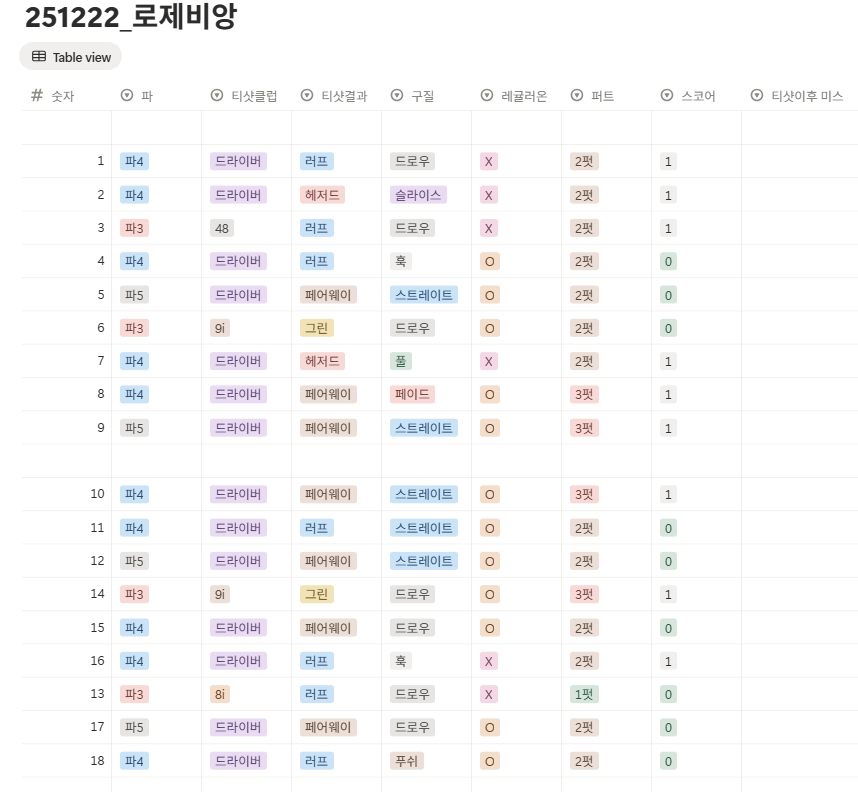Open the Table view tab
Image resolution: width=858 pixels, height=792 pixels.
point(71,57)
